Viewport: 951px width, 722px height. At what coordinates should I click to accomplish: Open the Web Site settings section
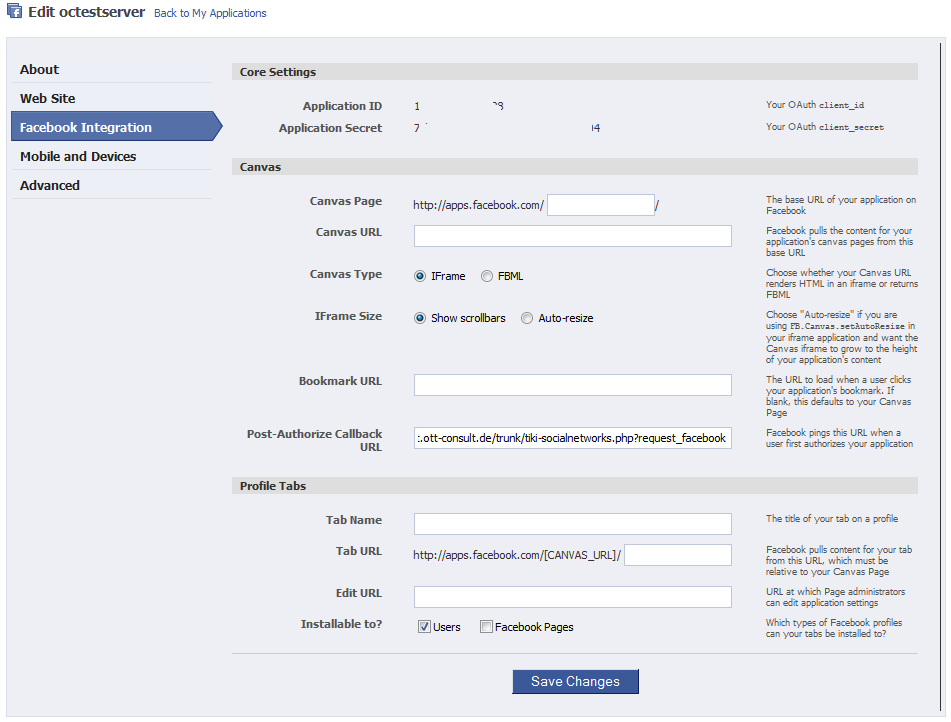click(48, 98)
